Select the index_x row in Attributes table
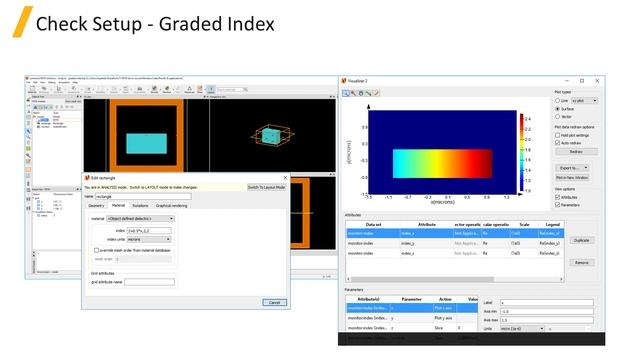Image resolution: width=640 pixels, height=360 pixels. [455, 233]
